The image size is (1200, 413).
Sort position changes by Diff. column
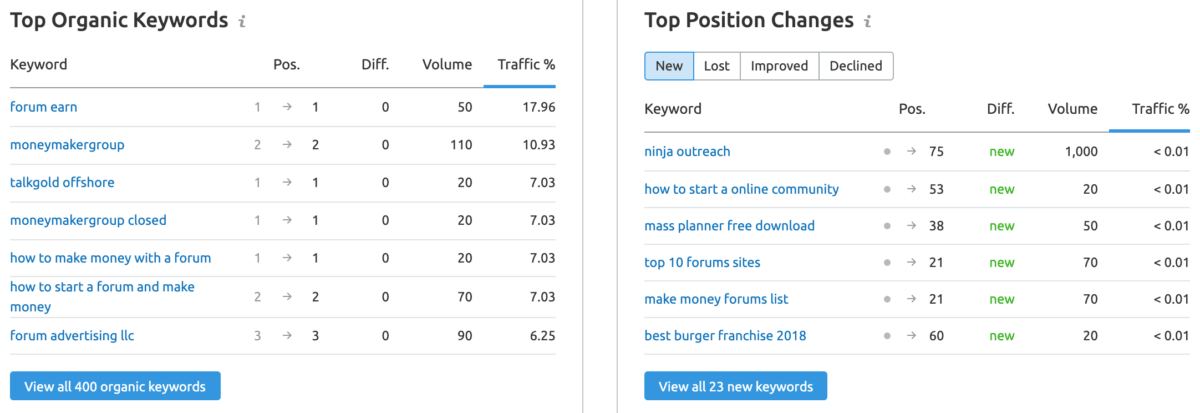1001,109
